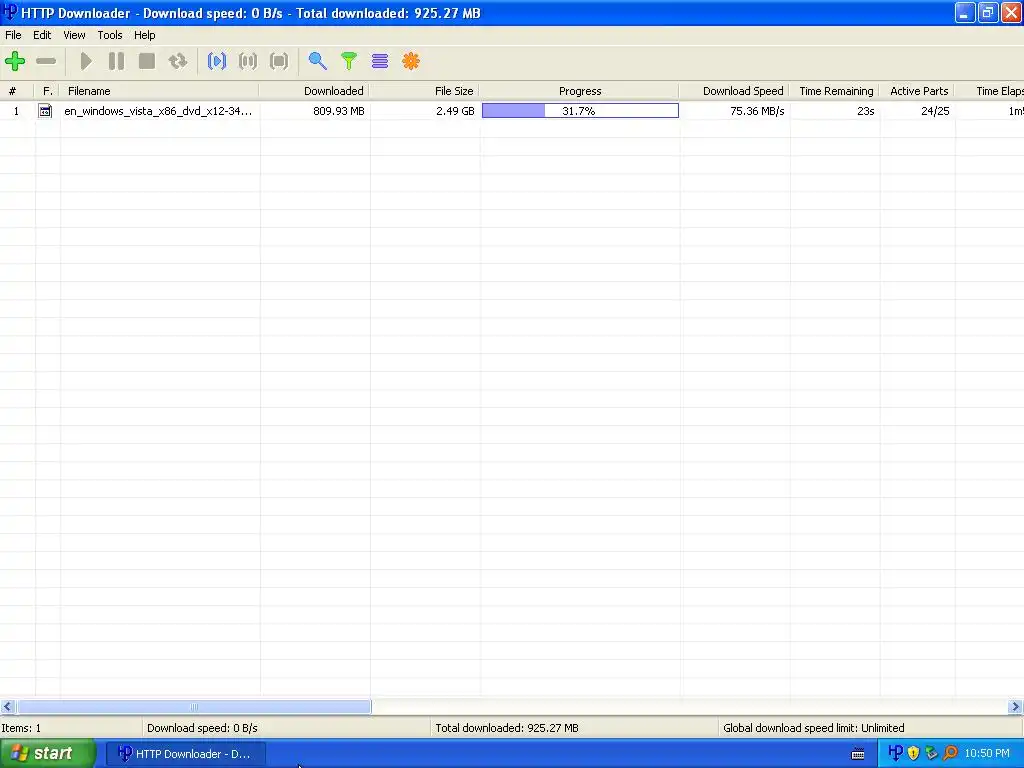The image size is (1024, 768).
Task: Open Options with the orange gear icon
Action: 411,61
